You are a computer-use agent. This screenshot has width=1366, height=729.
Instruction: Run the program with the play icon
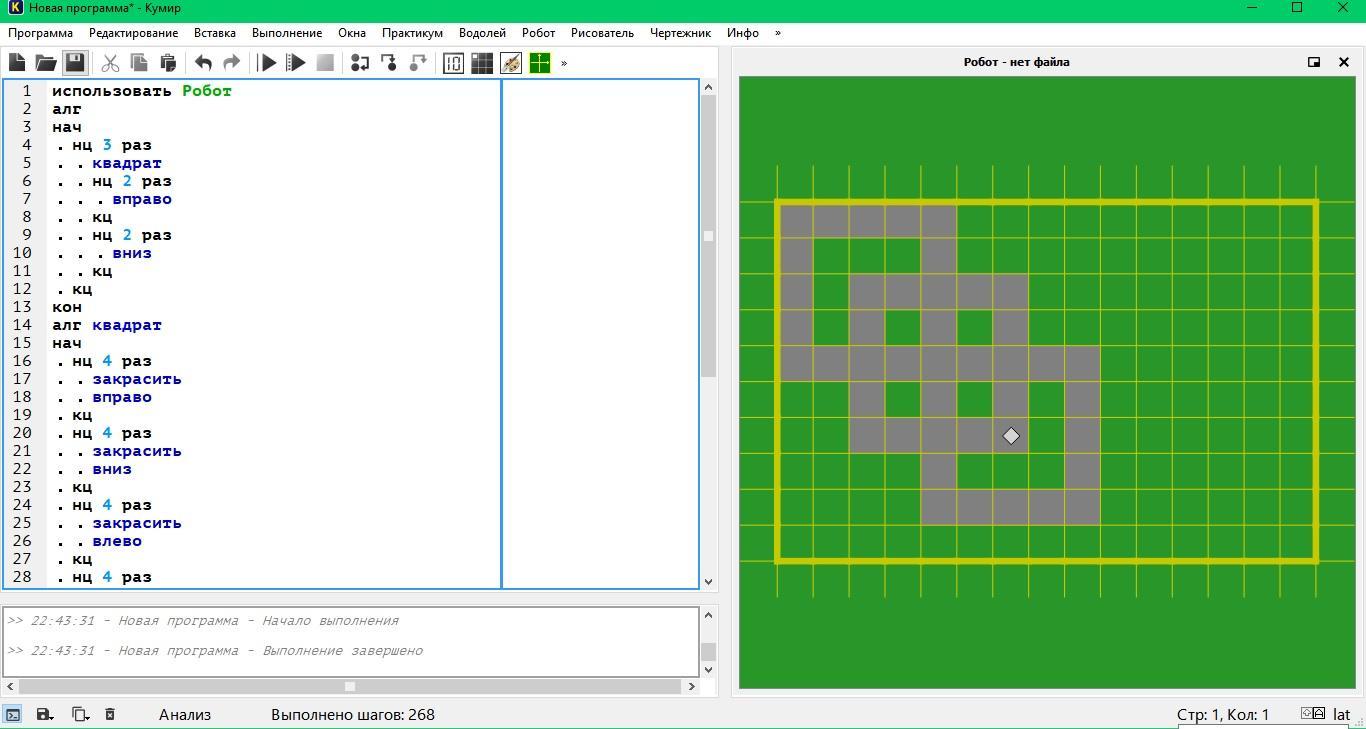coord(268,63)
